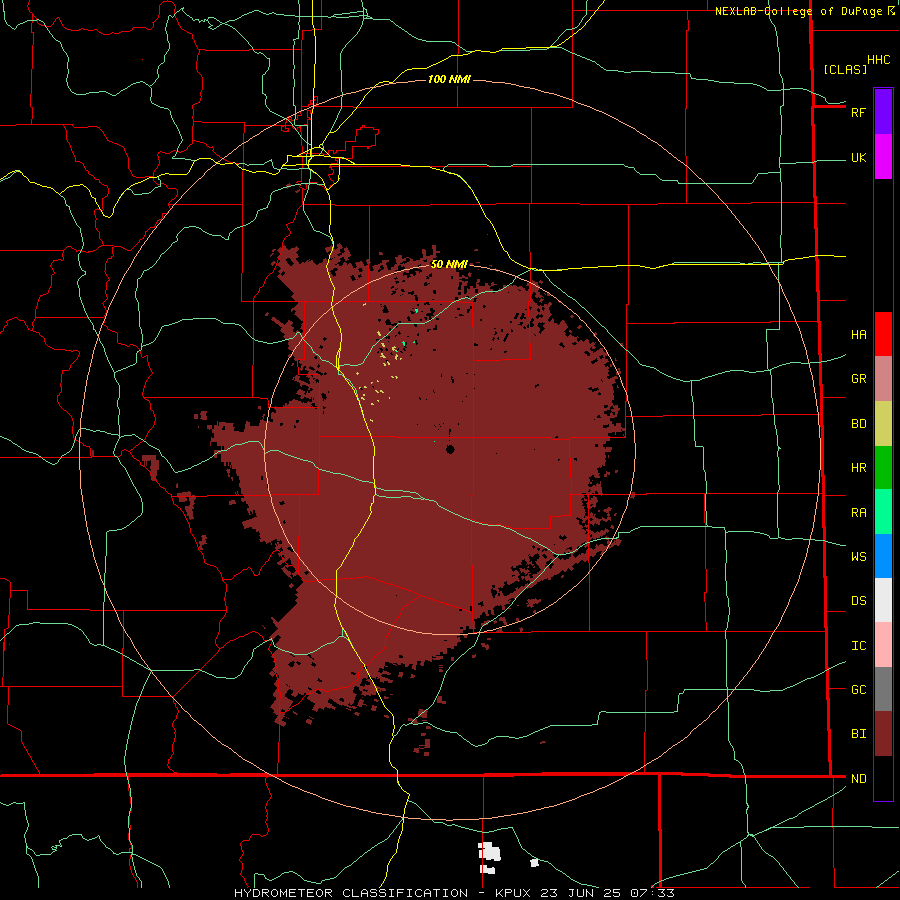Click the 'HR' legend label

click(858, 468)
